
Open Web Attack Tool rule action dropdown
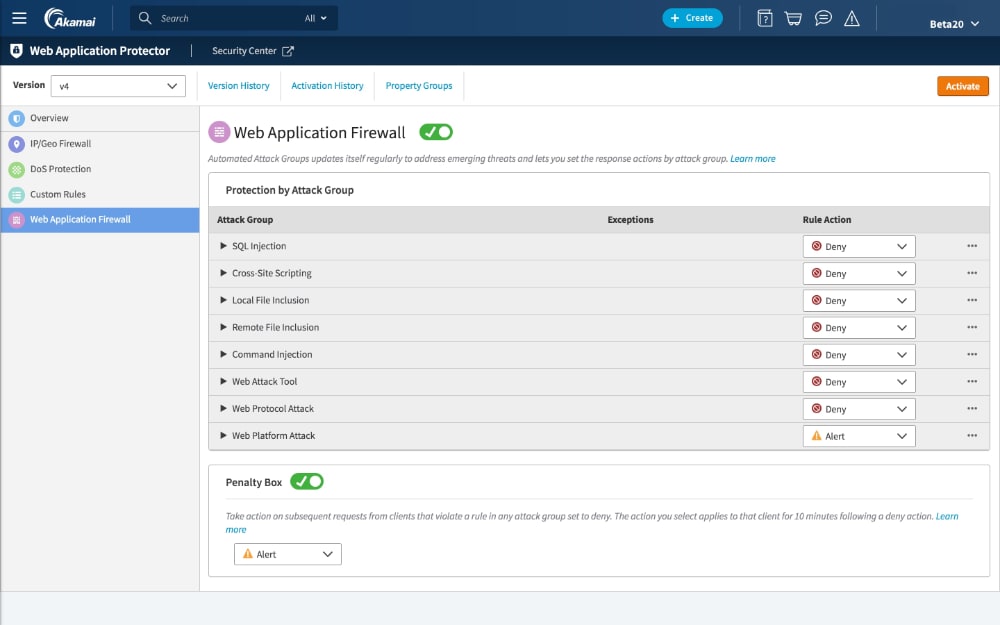coord(858,382)
